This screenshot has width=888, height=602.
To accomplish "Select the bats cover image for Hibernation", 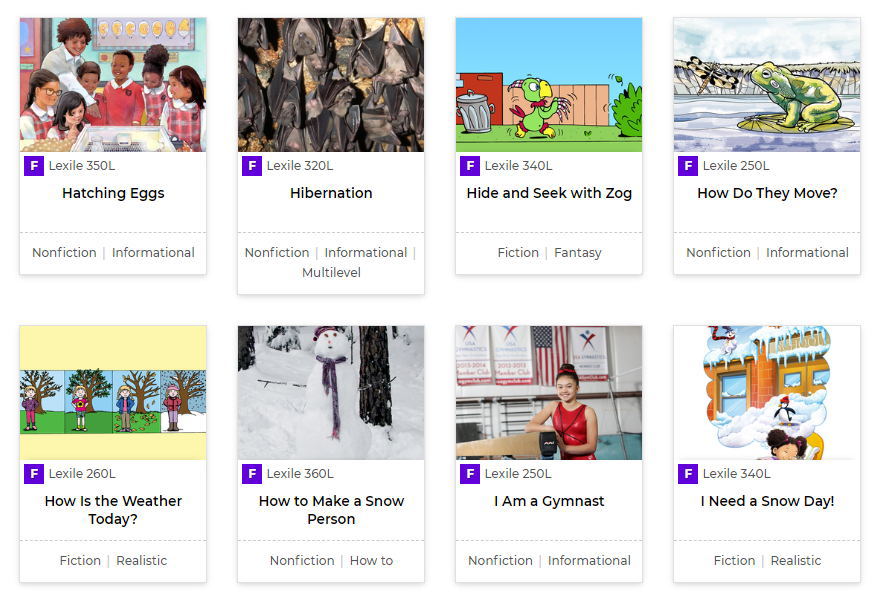I will point(331,85).
